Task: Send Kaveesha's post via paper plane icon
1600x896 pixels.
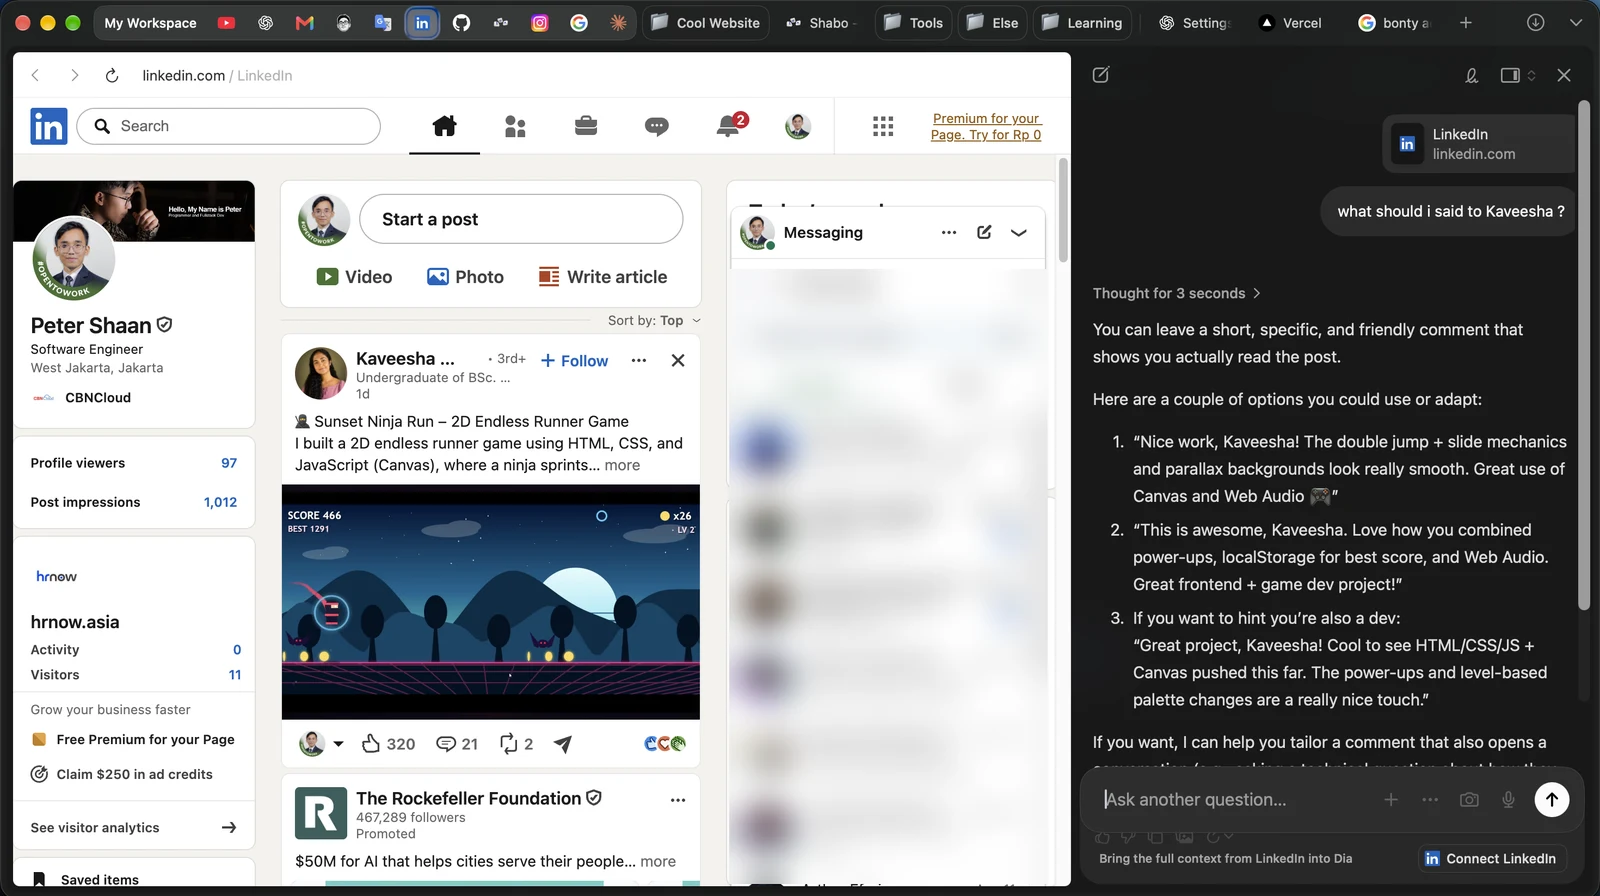Action: coord(563,744)
